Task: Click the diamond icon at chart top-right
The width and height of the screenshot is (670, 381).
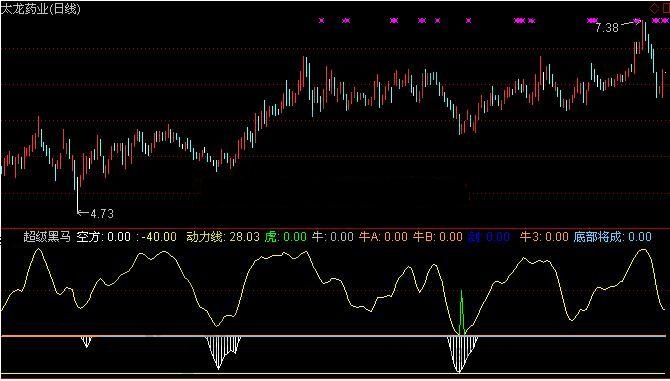Action: tap(654, 8)
